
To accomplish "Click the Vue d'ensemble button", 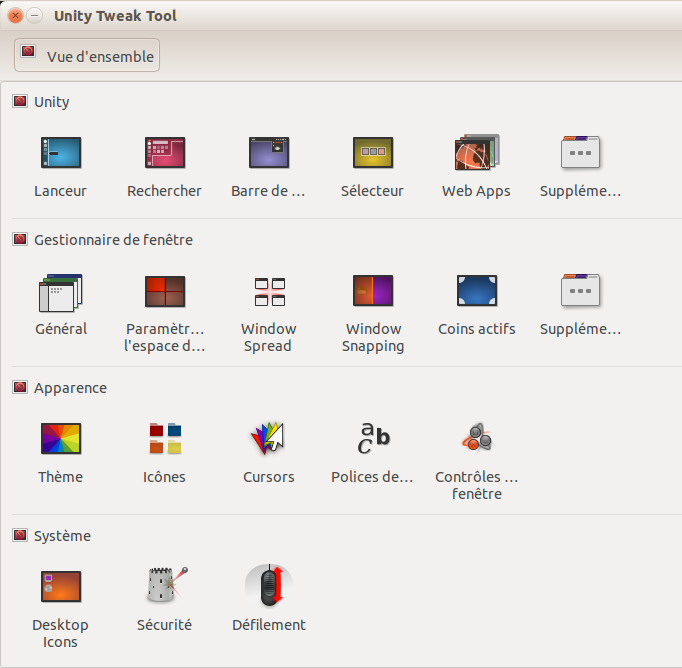I will 87,55.
